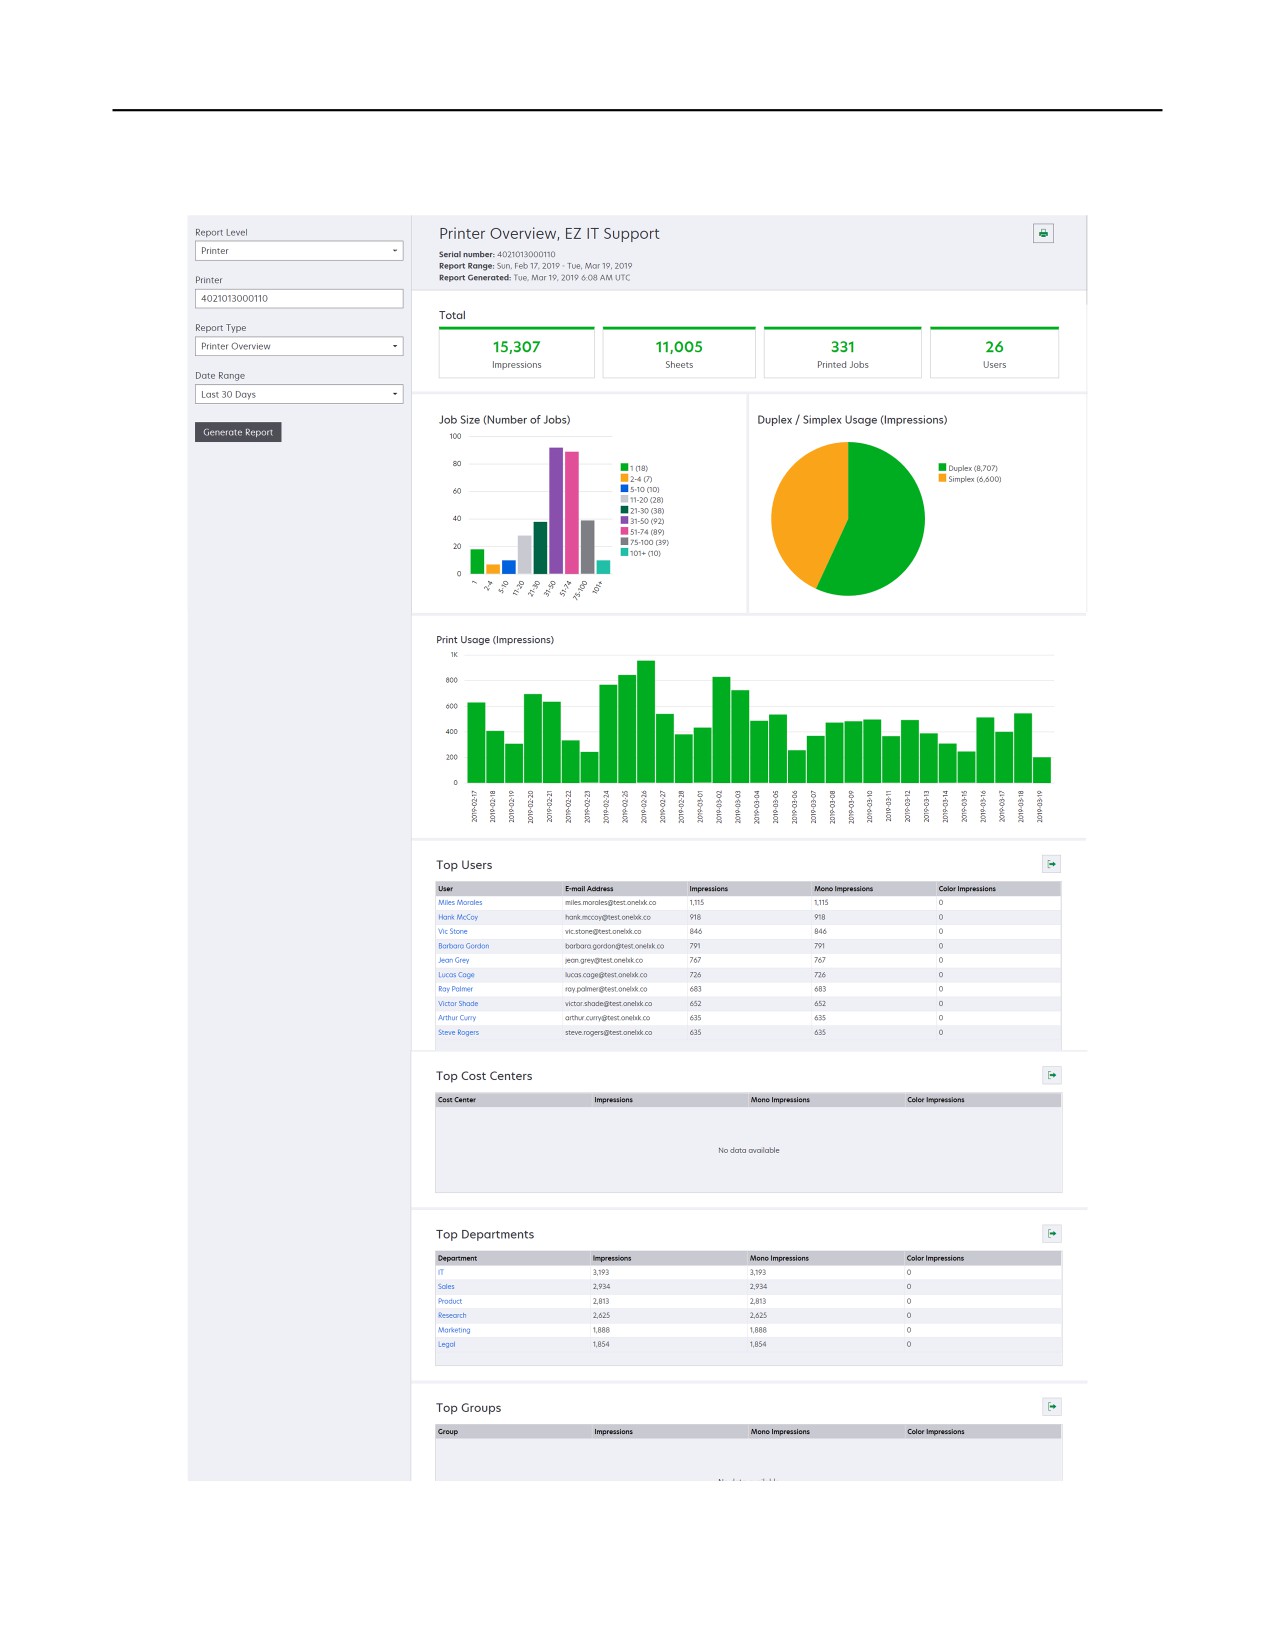This screenshot has width=1275, height=1650.
Task: Open the Marketing department link
Action: point(454,1330)
